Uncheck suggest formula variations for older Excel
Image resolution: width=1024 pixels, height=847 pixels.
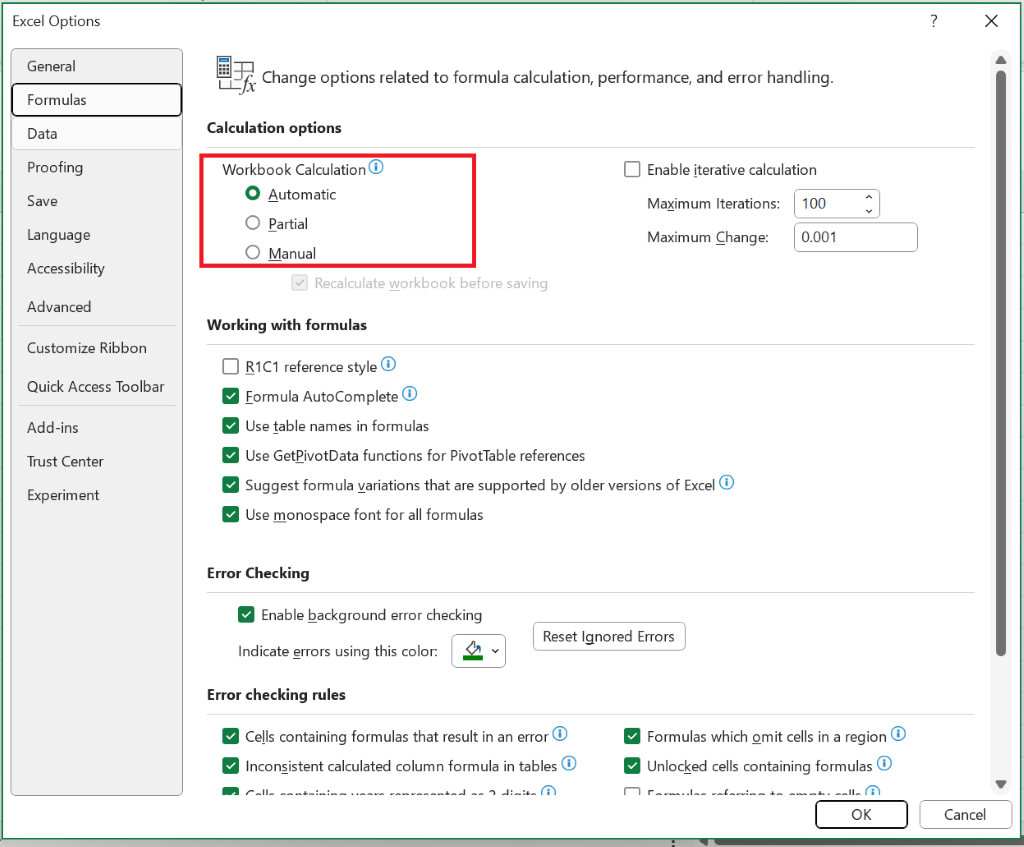click(x=231, y=485)
